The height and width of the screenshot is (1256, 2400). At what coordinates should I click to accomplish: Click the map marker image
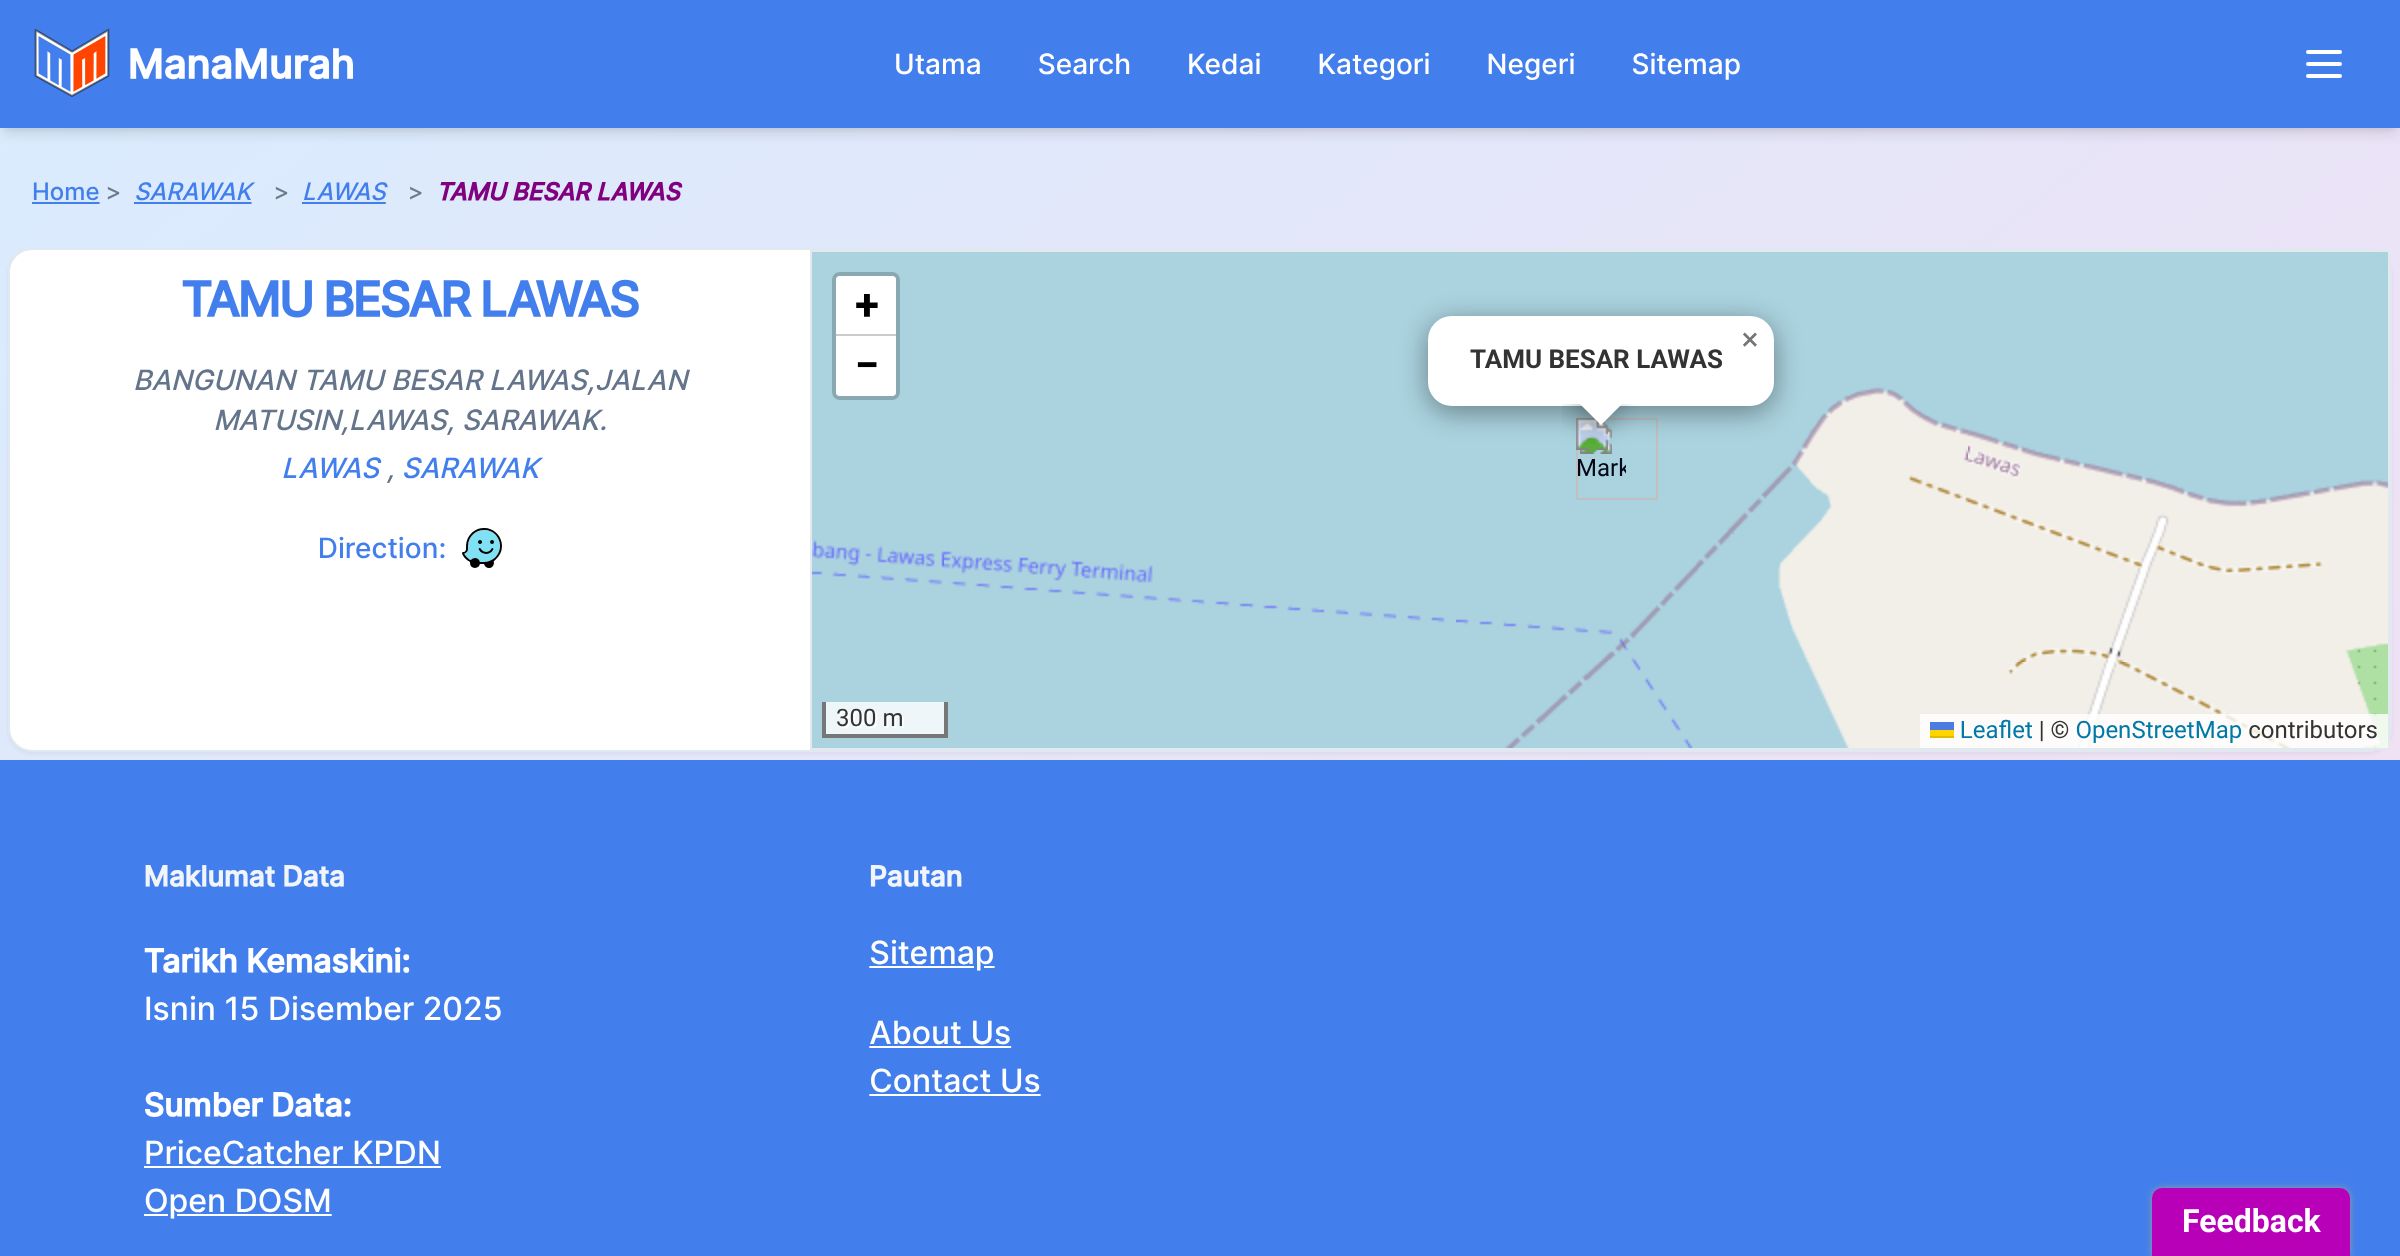[x=1594, y=438]
